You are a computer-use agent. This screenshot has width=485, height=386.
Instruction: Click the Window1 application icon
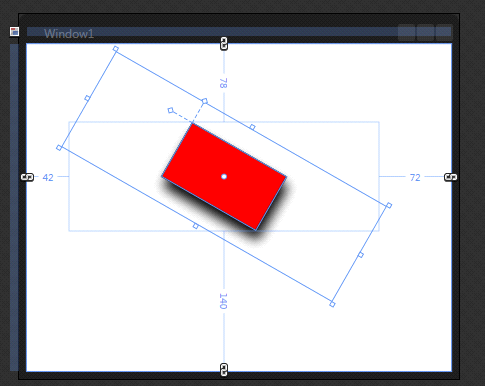14,32
